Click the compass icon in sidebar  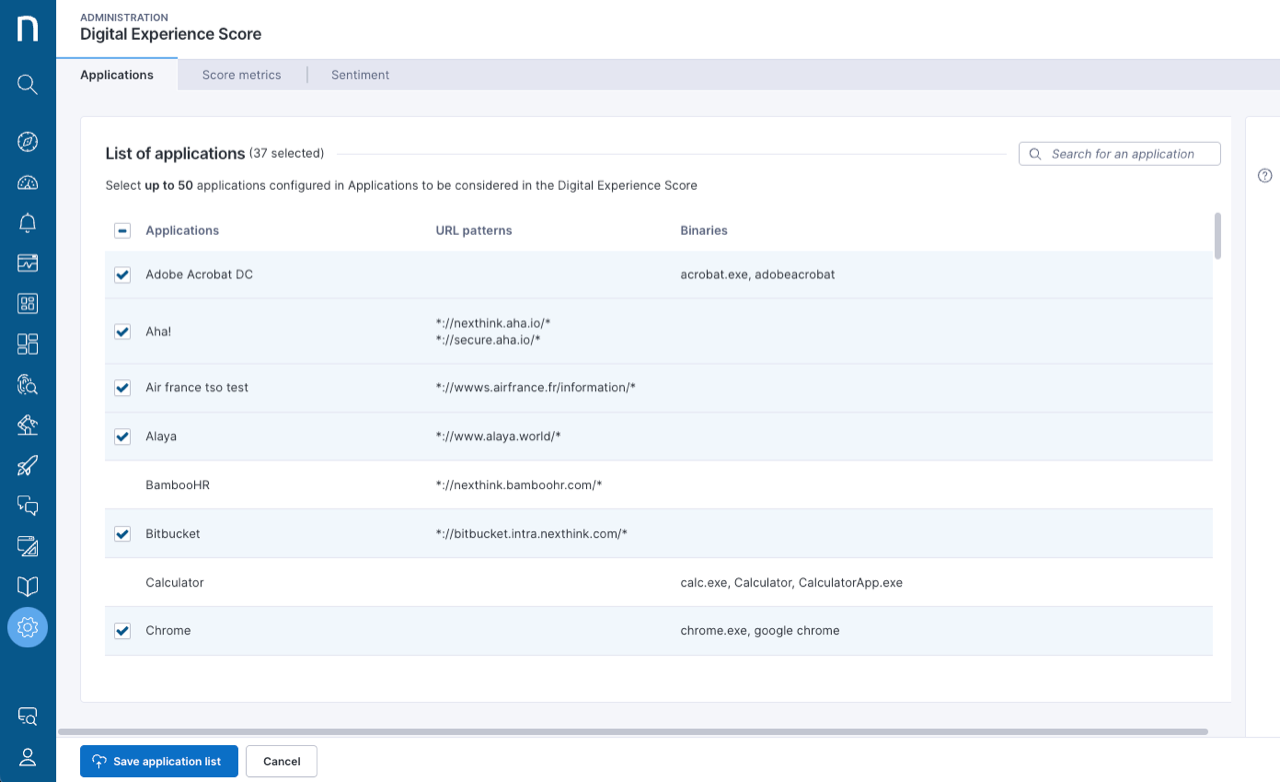[28, 141]
